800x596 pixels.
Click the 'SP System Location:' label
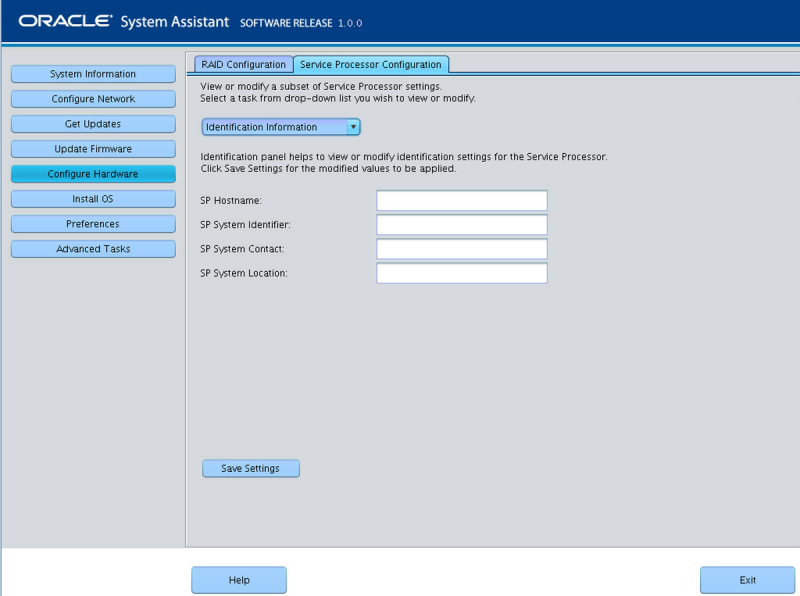243,274
